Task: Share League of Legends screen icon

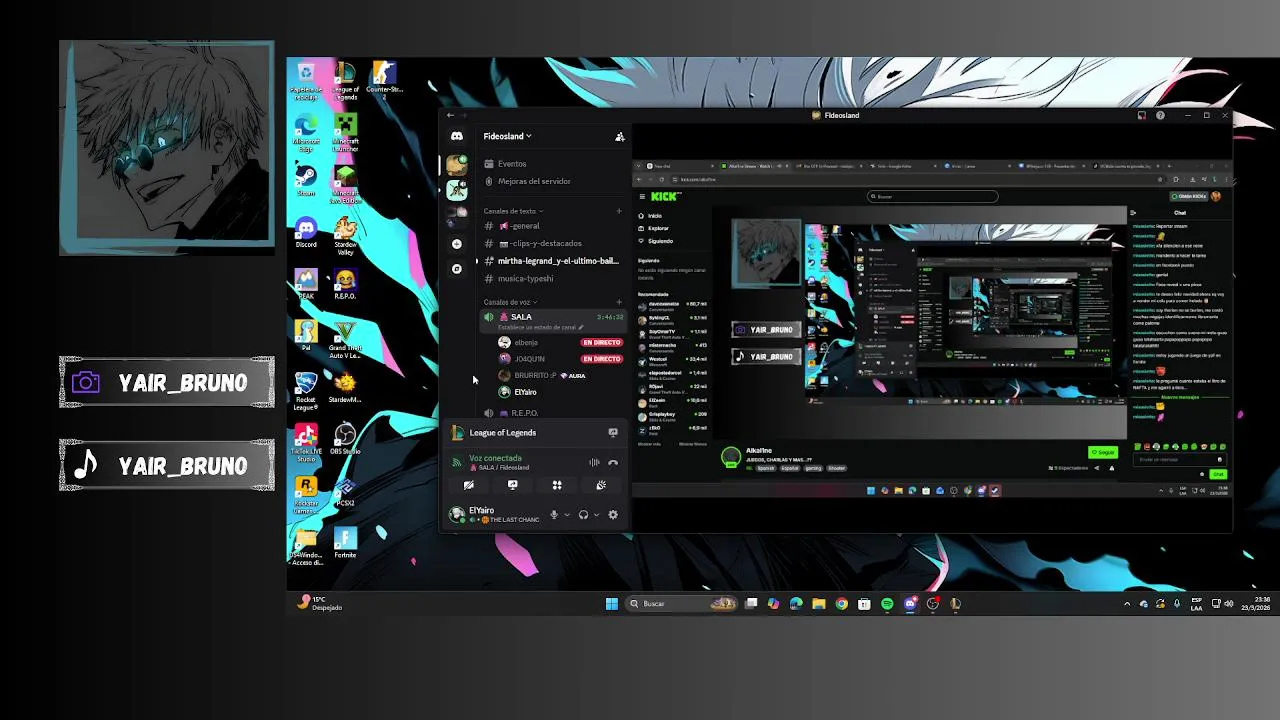Action: 613,433
